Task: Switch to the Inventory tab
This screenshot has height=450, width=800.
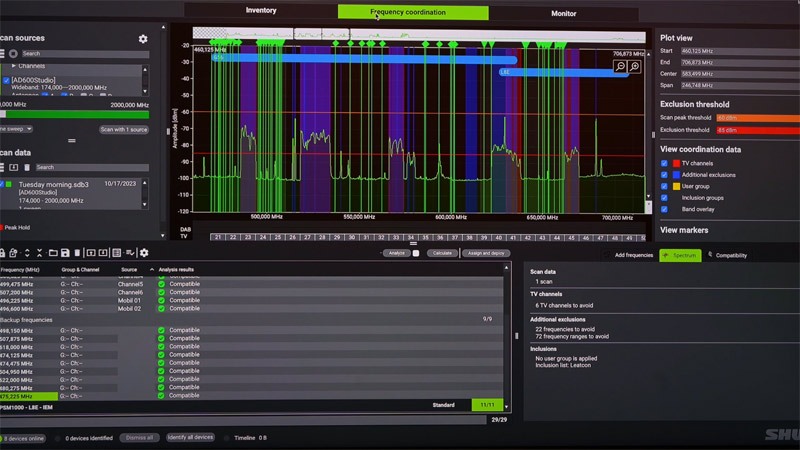Action: point(261,11)
